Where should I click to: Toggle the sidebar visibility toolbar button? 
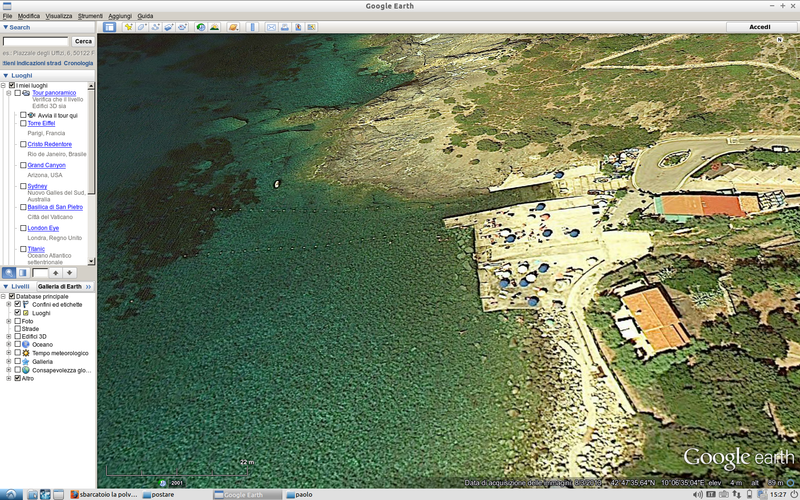pyautogui.click(x=109, y=27)
